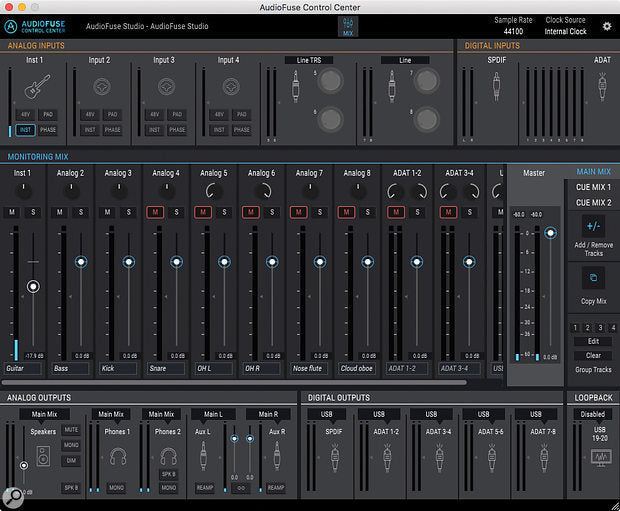This screenshot has width=620, height=511.
Task: Click the Analog 5 pan knob
Action: coord(214,191)
